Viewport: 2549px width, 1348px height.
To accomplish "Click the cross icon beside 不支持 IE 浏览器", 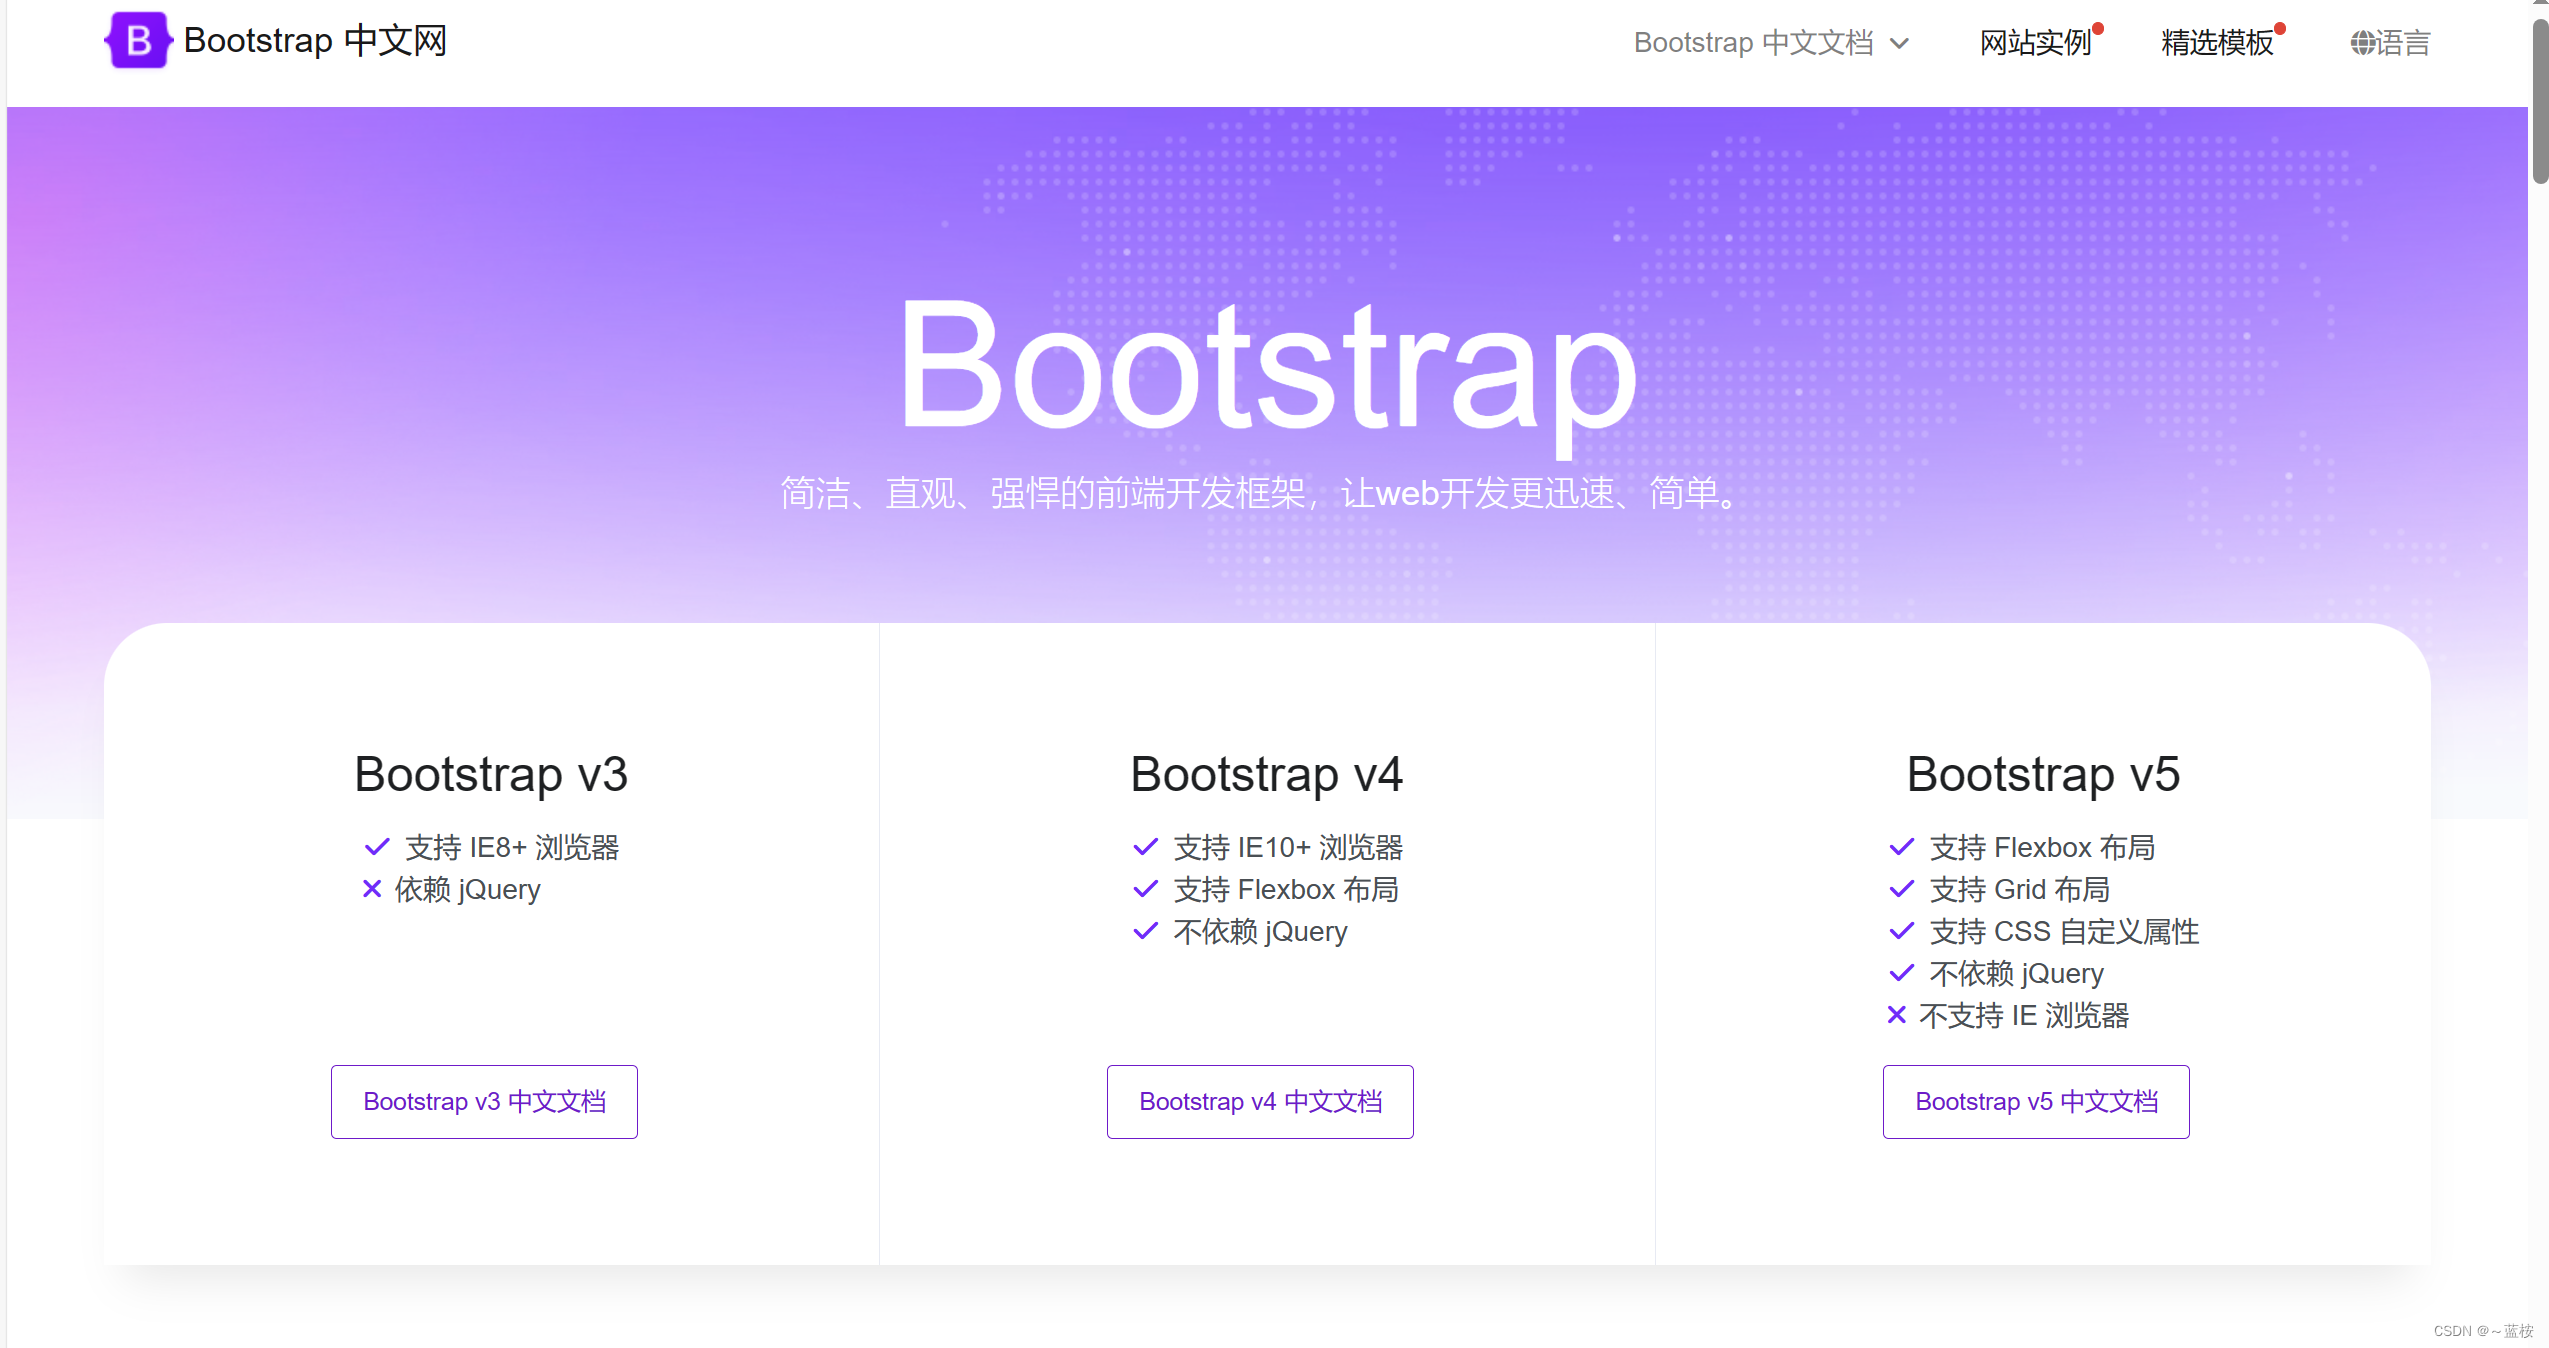I will point(1896,1014).
